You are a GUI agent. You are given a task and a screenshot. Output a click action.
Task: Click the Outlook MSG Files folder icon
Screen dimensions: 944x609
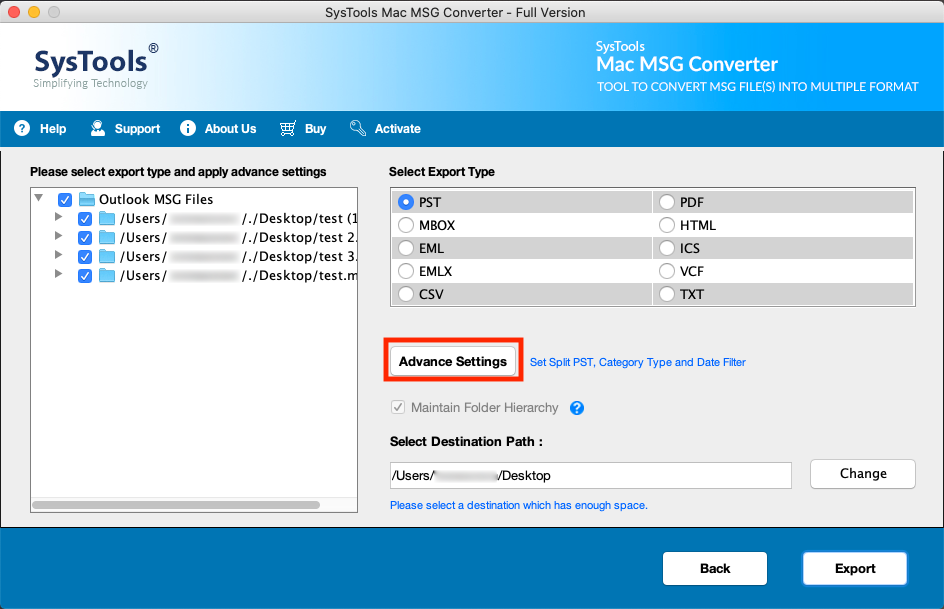(x=87, y=199)
